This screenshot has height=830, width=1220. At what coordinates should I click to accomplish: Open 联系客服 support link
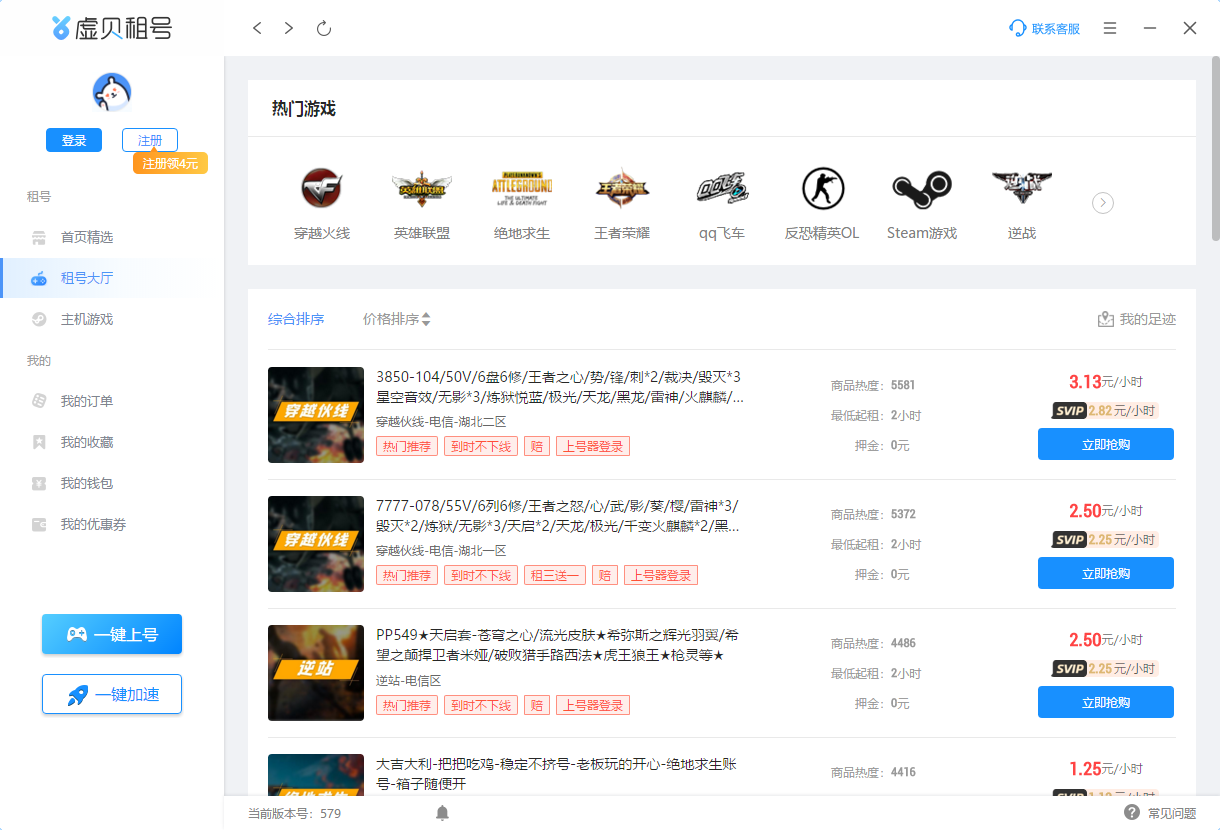(x=1045, y=29)
